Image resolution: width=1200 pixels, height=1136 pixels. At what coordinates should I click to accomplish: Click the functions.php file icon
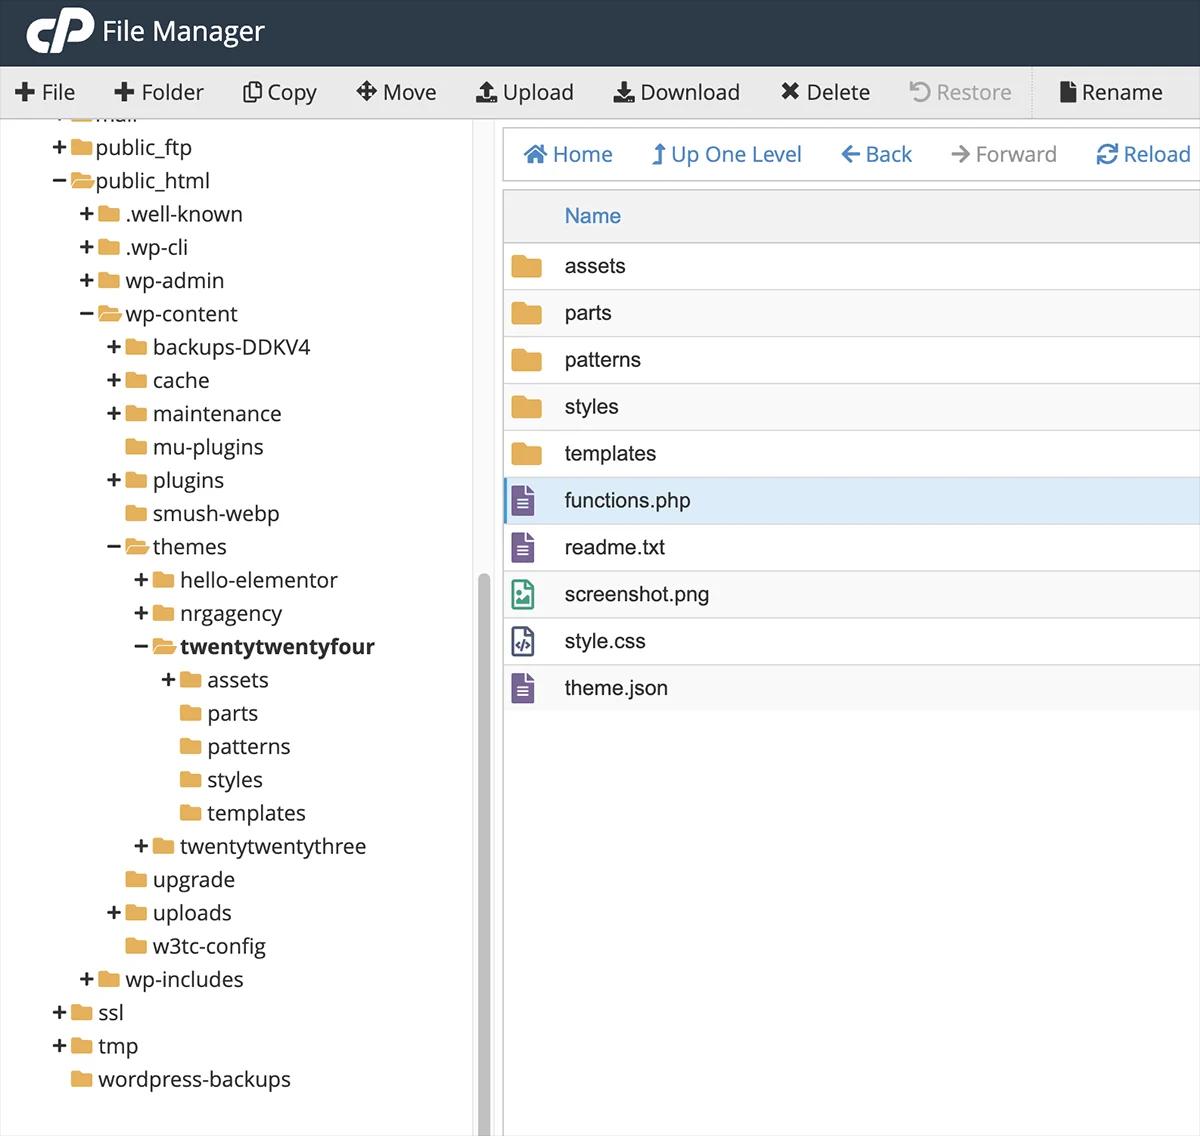point(523,500)
